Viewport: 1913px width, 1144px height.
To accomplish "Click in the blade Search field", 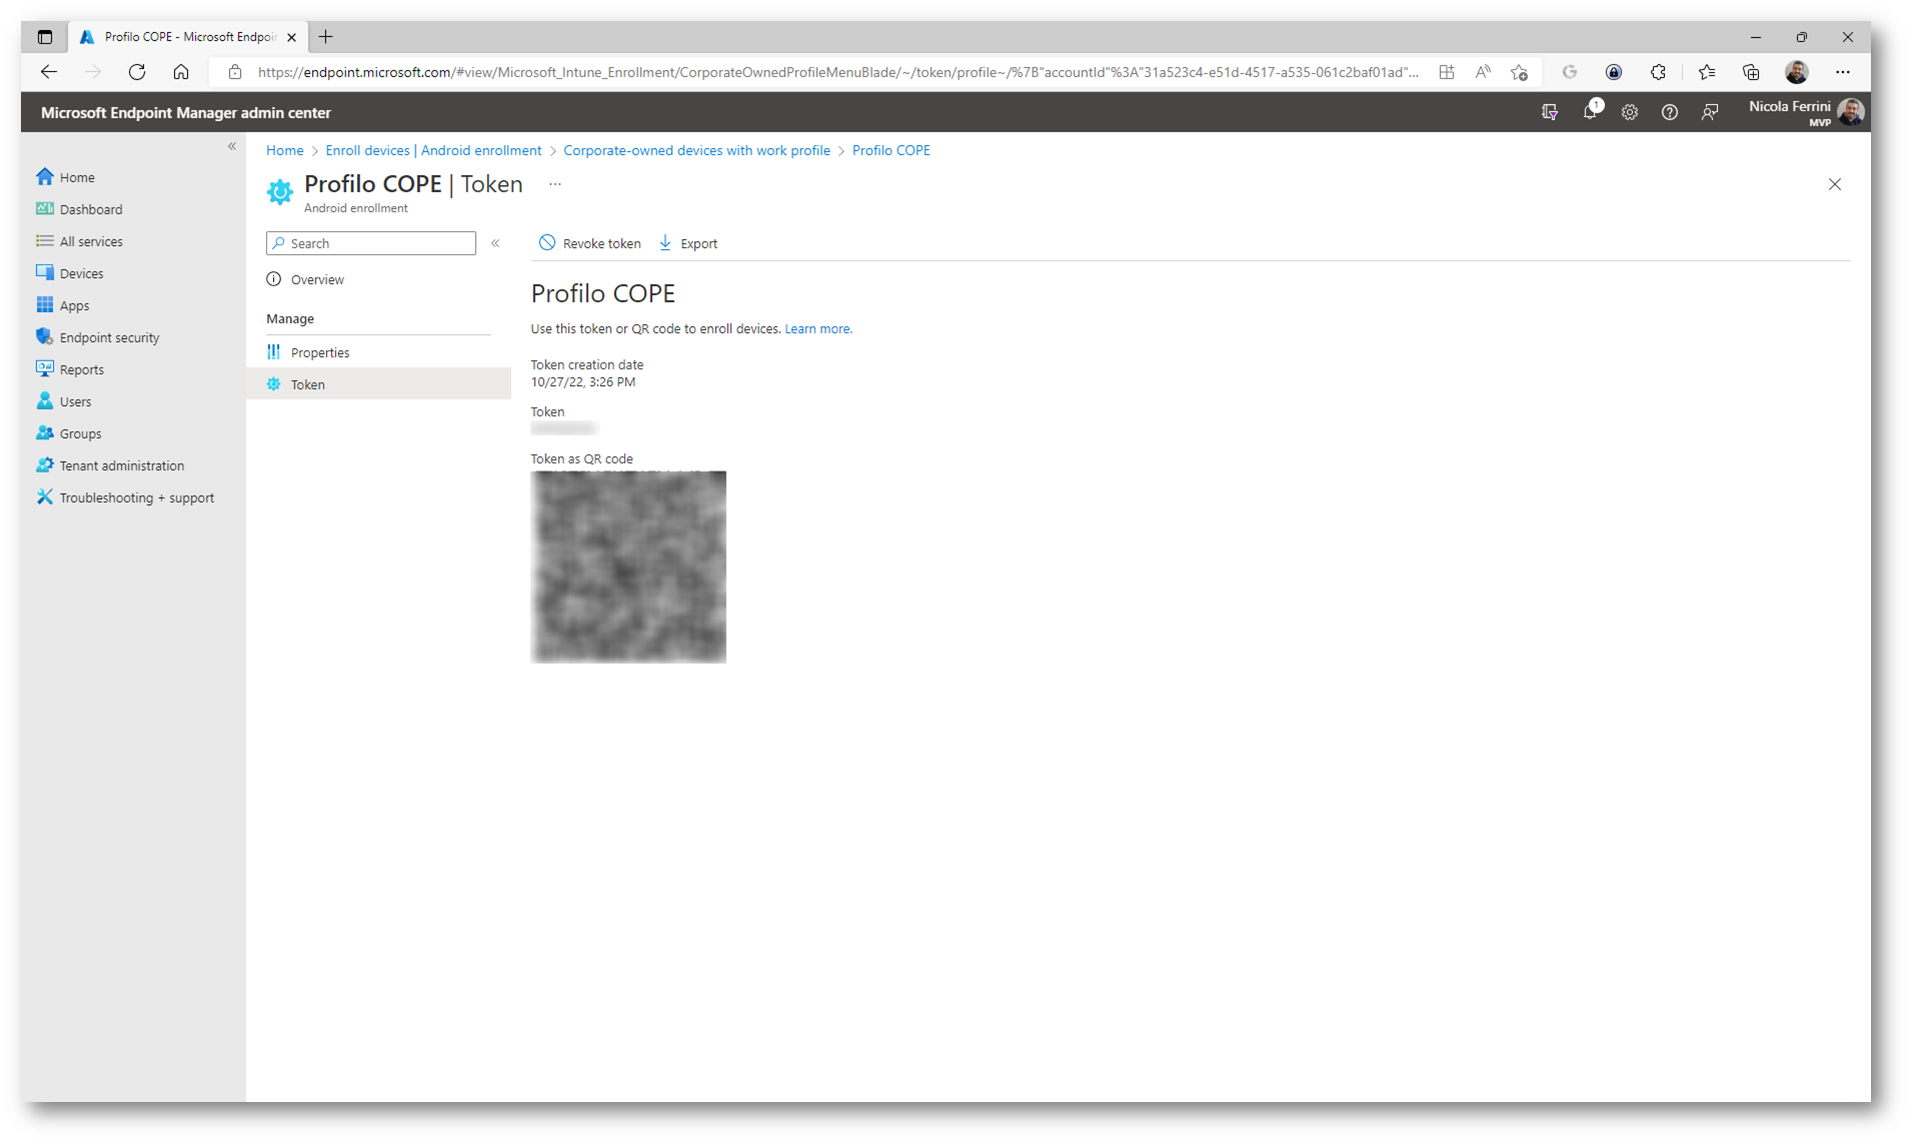I will tap(371, 243).
